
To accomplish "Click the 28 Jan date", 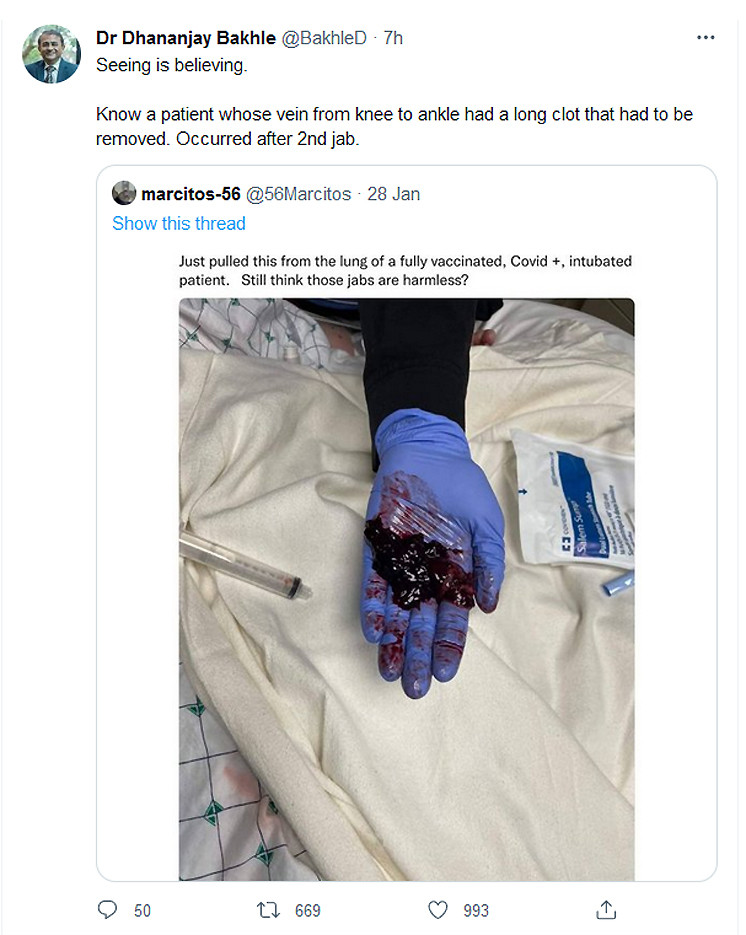I will pos(394,194).
